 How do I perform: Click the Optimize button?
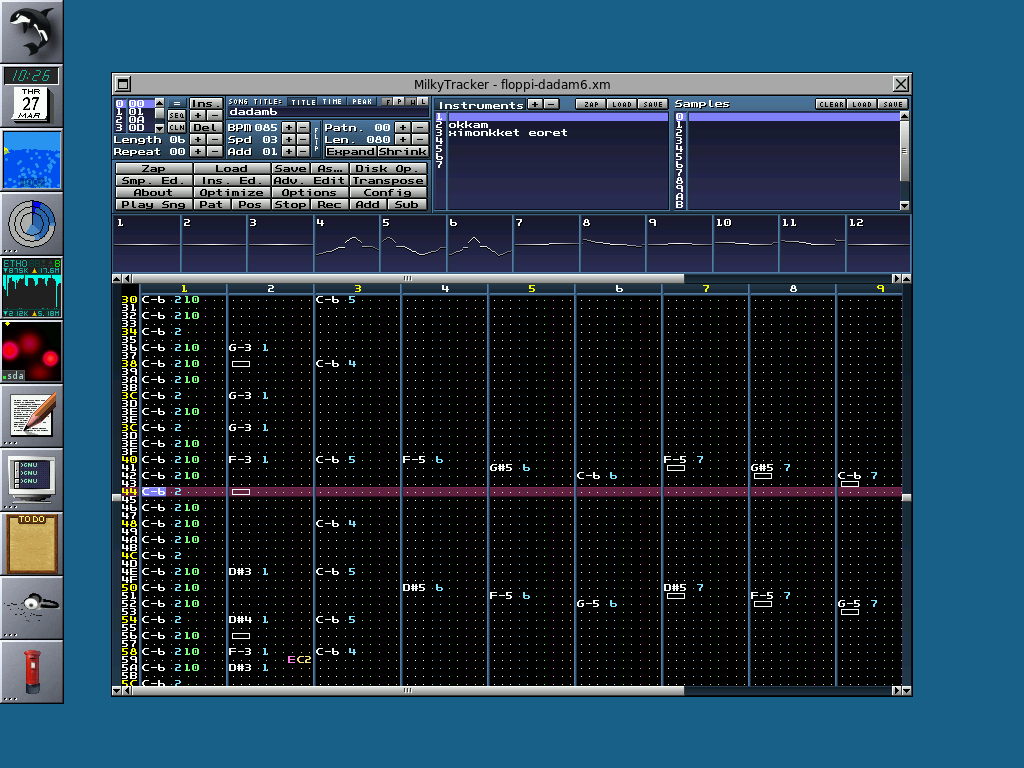[x=231, y=193]
